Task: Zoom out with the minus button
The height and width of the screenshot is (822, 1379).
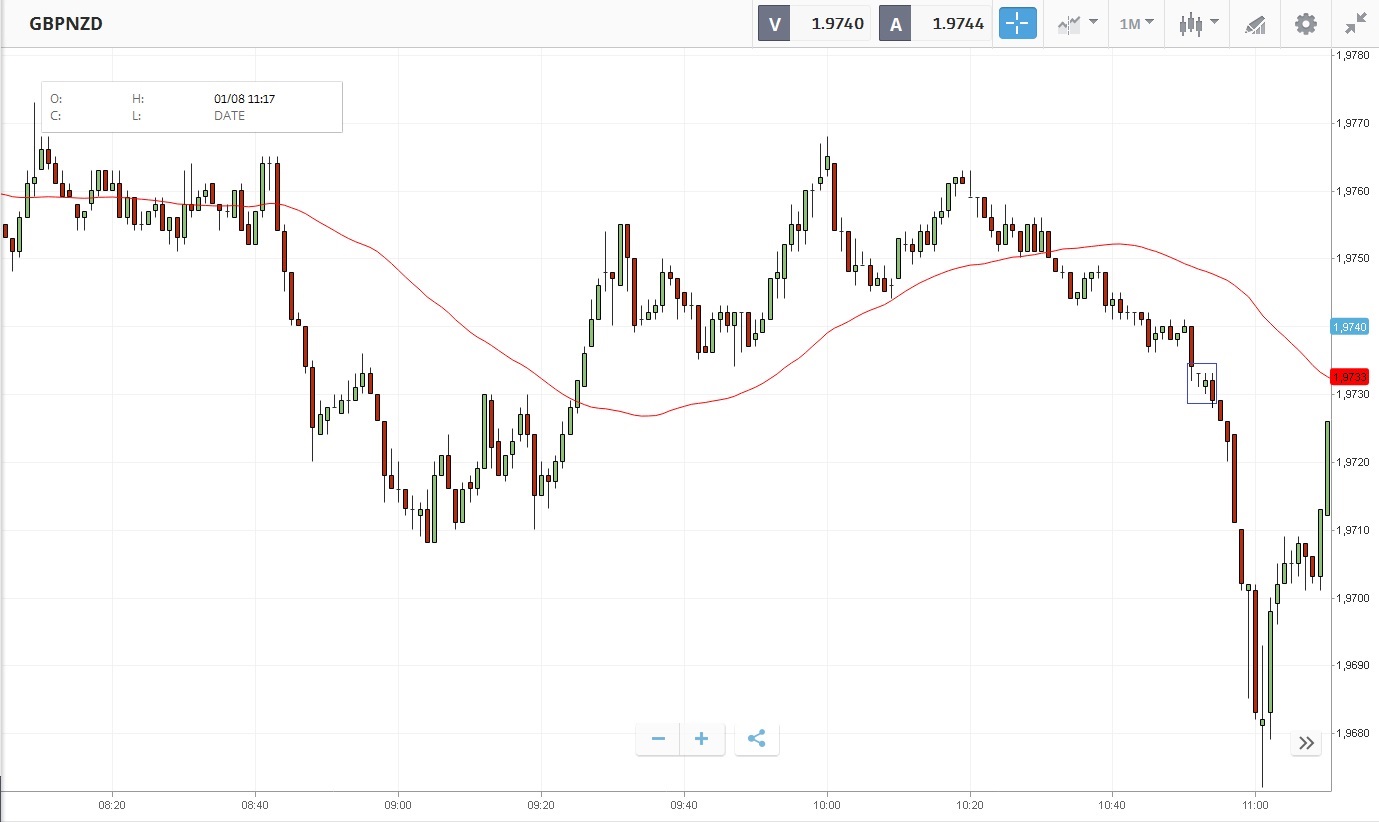Action: click(x=658, y=739)
